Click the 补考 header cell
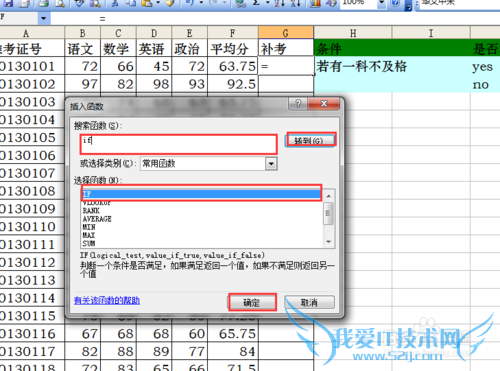Viewport: 500px width, 371px height. coord(286,49)
